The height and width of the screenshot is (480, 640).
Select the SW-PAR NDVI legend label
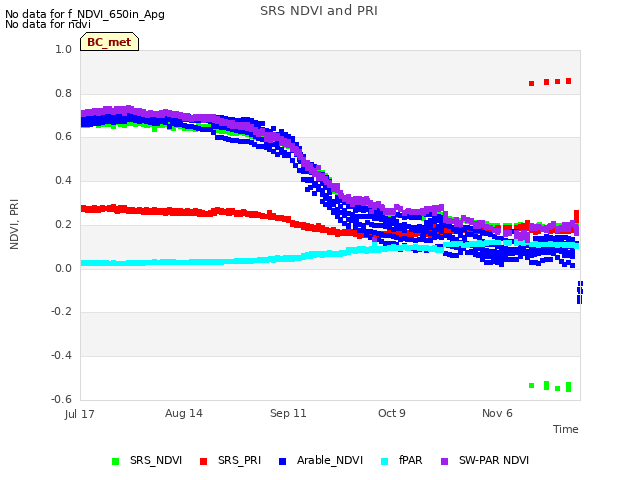494,460
